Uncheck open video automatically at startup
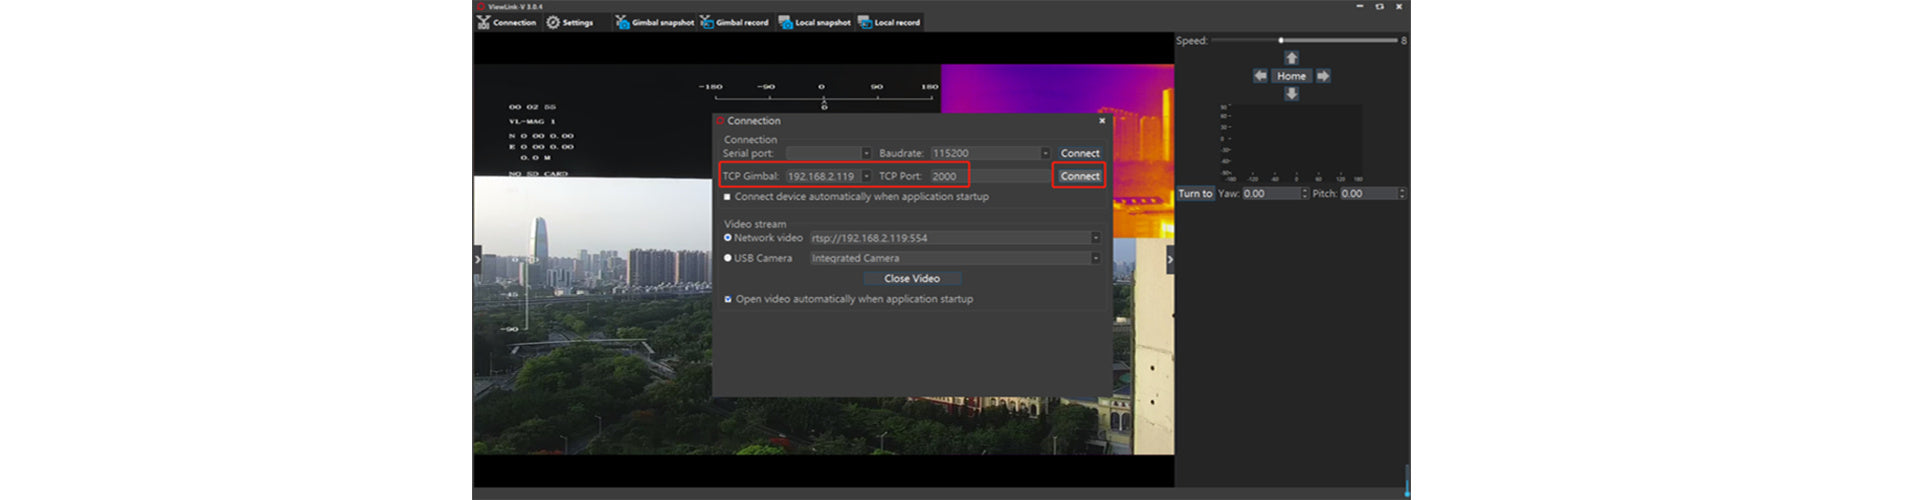Image resolution: width=1920 pixels, height=500 pixels. [x=728, y=299]
